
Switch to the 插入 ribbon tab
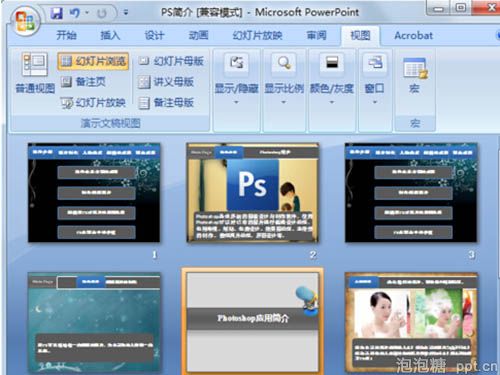(110, 35)
